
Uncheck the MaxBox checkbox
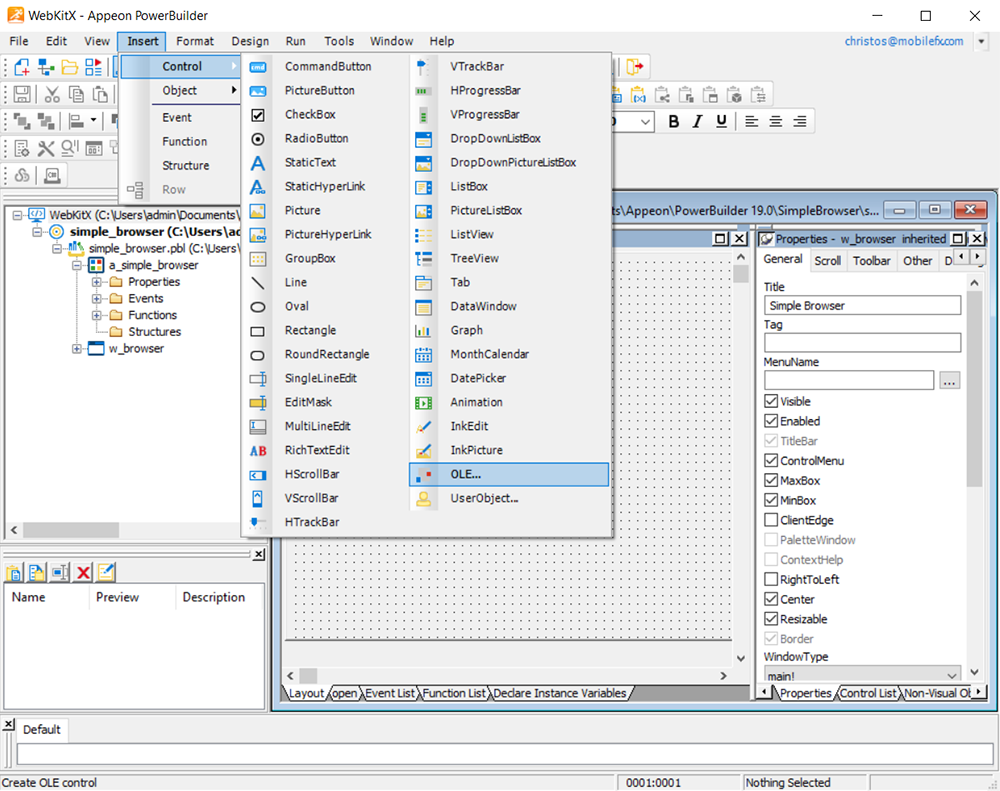771,480
